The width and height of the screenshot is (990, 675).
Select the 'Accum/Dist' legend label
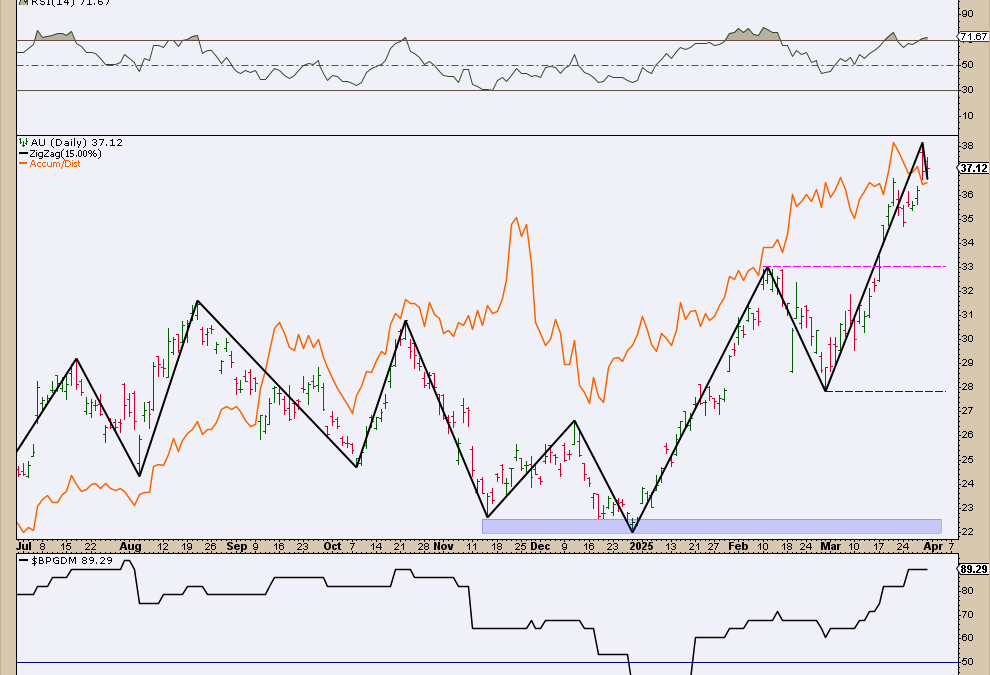55,164
